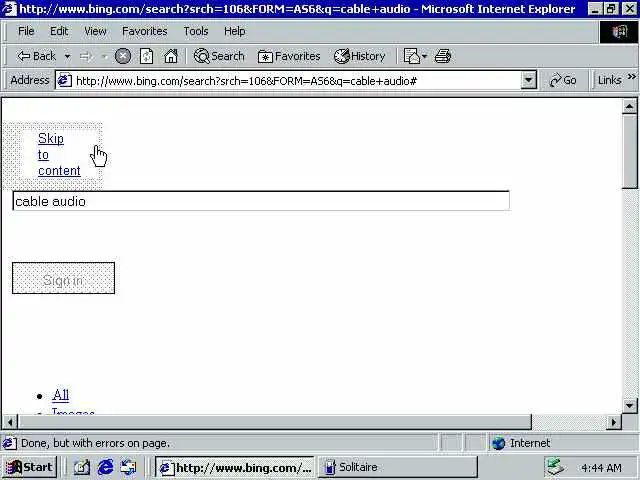Click the Links toolbar label

609,80
